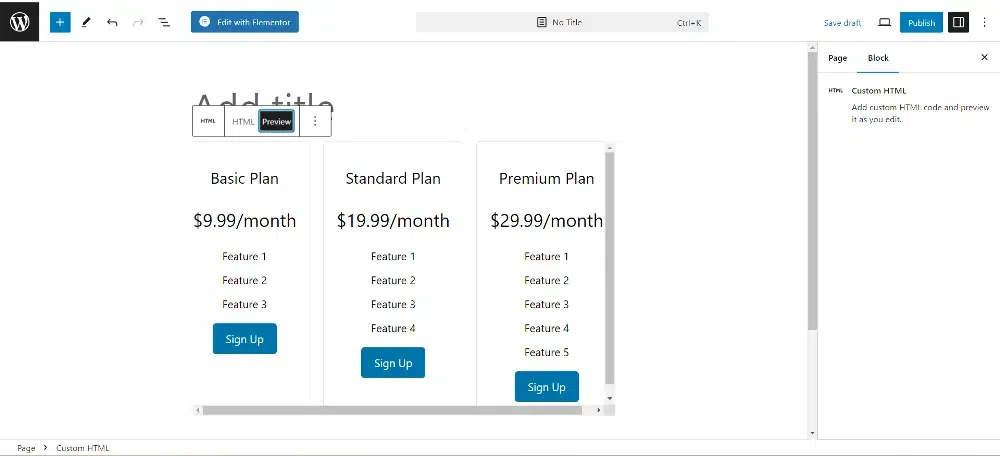This screenshot has width=1000, height=456.
Task: Click the Save draft link
Action: (x=842, y=22)
